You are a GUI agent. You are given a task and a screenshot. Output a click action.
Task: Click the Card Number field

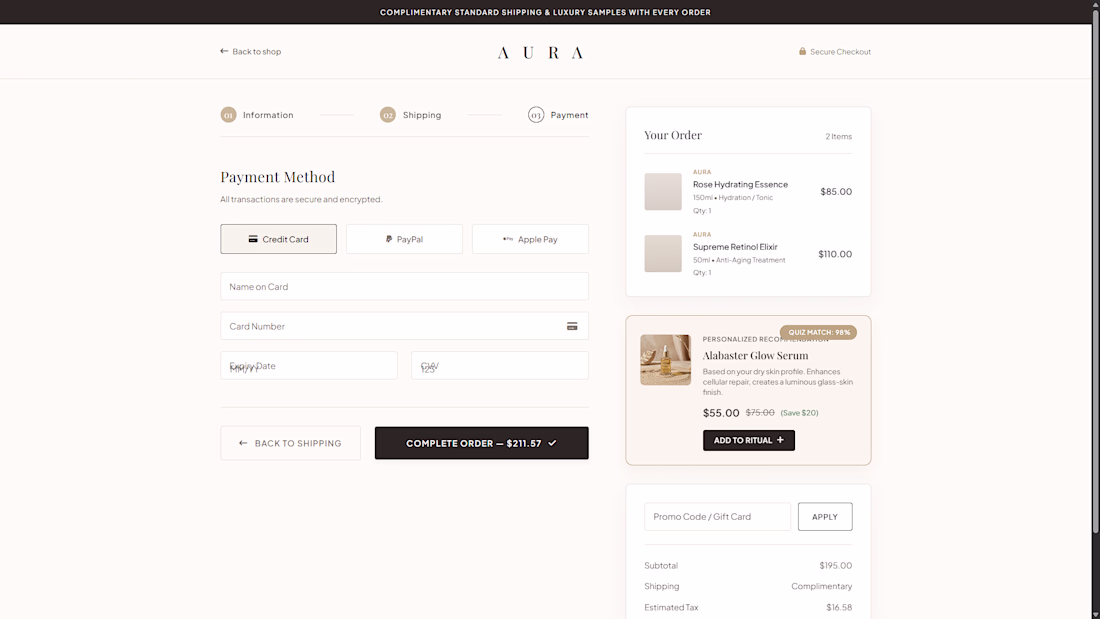pyautogui.click(x=404, y=326)
